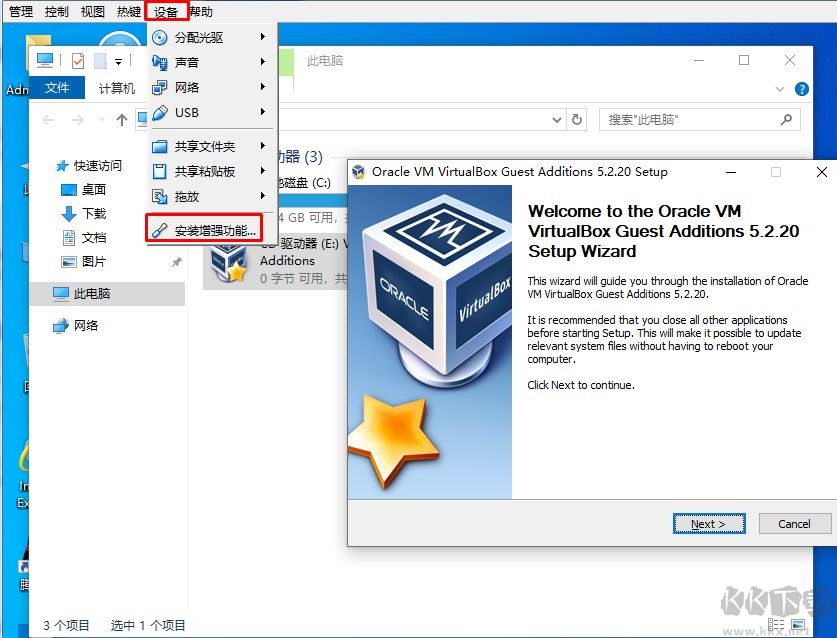The height and width of the screenshot is (638, 837).
Task: Cancel the Guest Additions installation
Action: pyautogui.click(x=793, y=523)
